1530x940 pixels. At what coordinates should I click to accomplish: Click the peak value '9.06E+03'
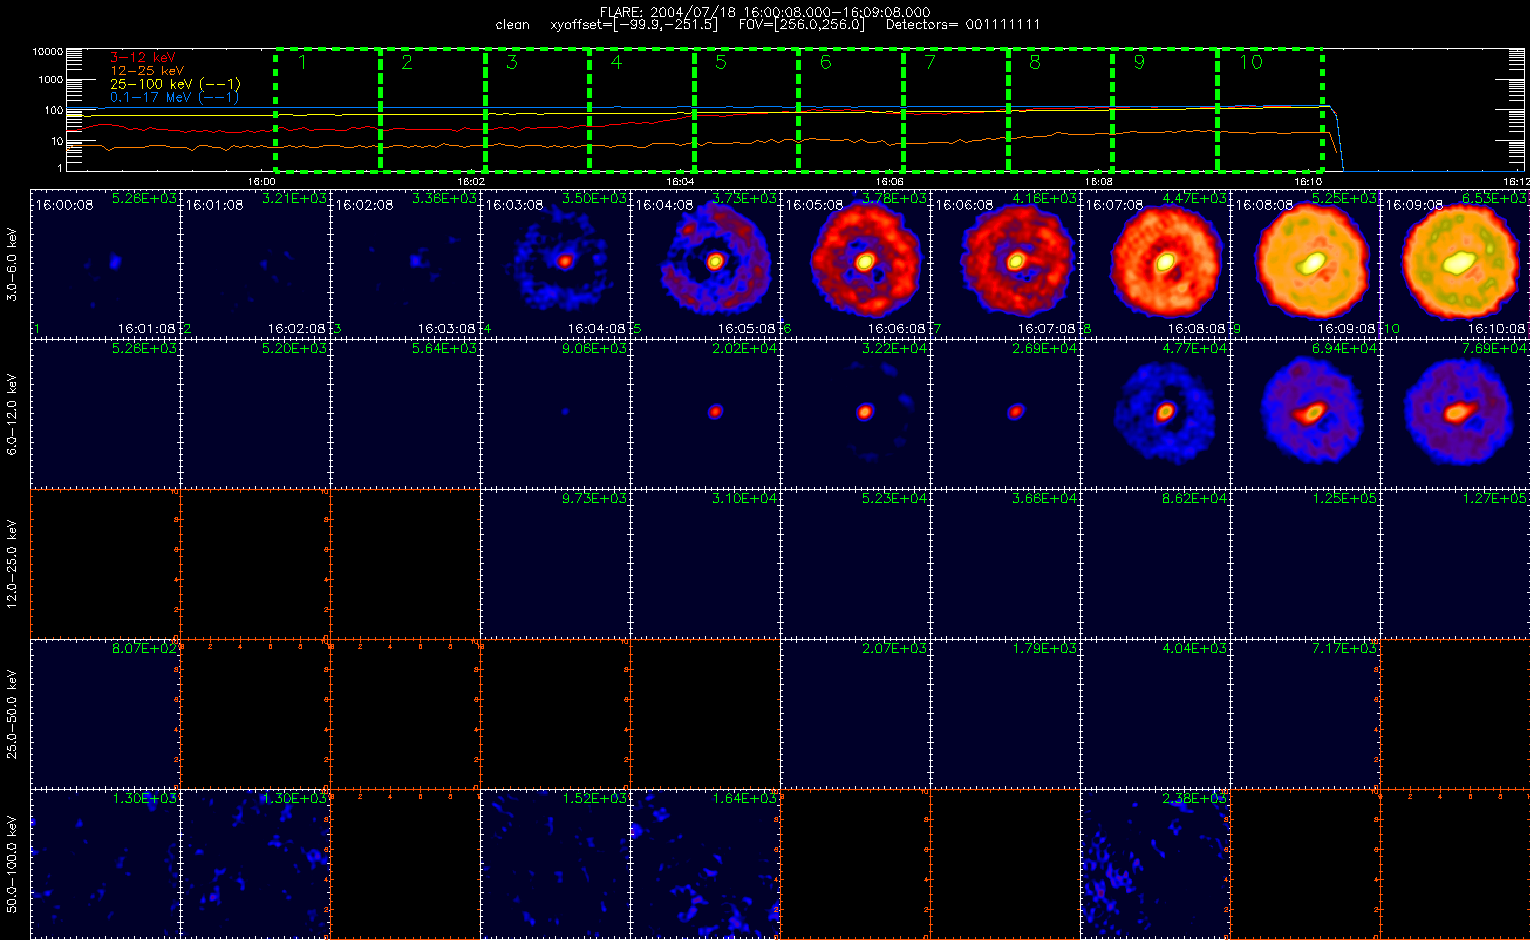(594, 349)
